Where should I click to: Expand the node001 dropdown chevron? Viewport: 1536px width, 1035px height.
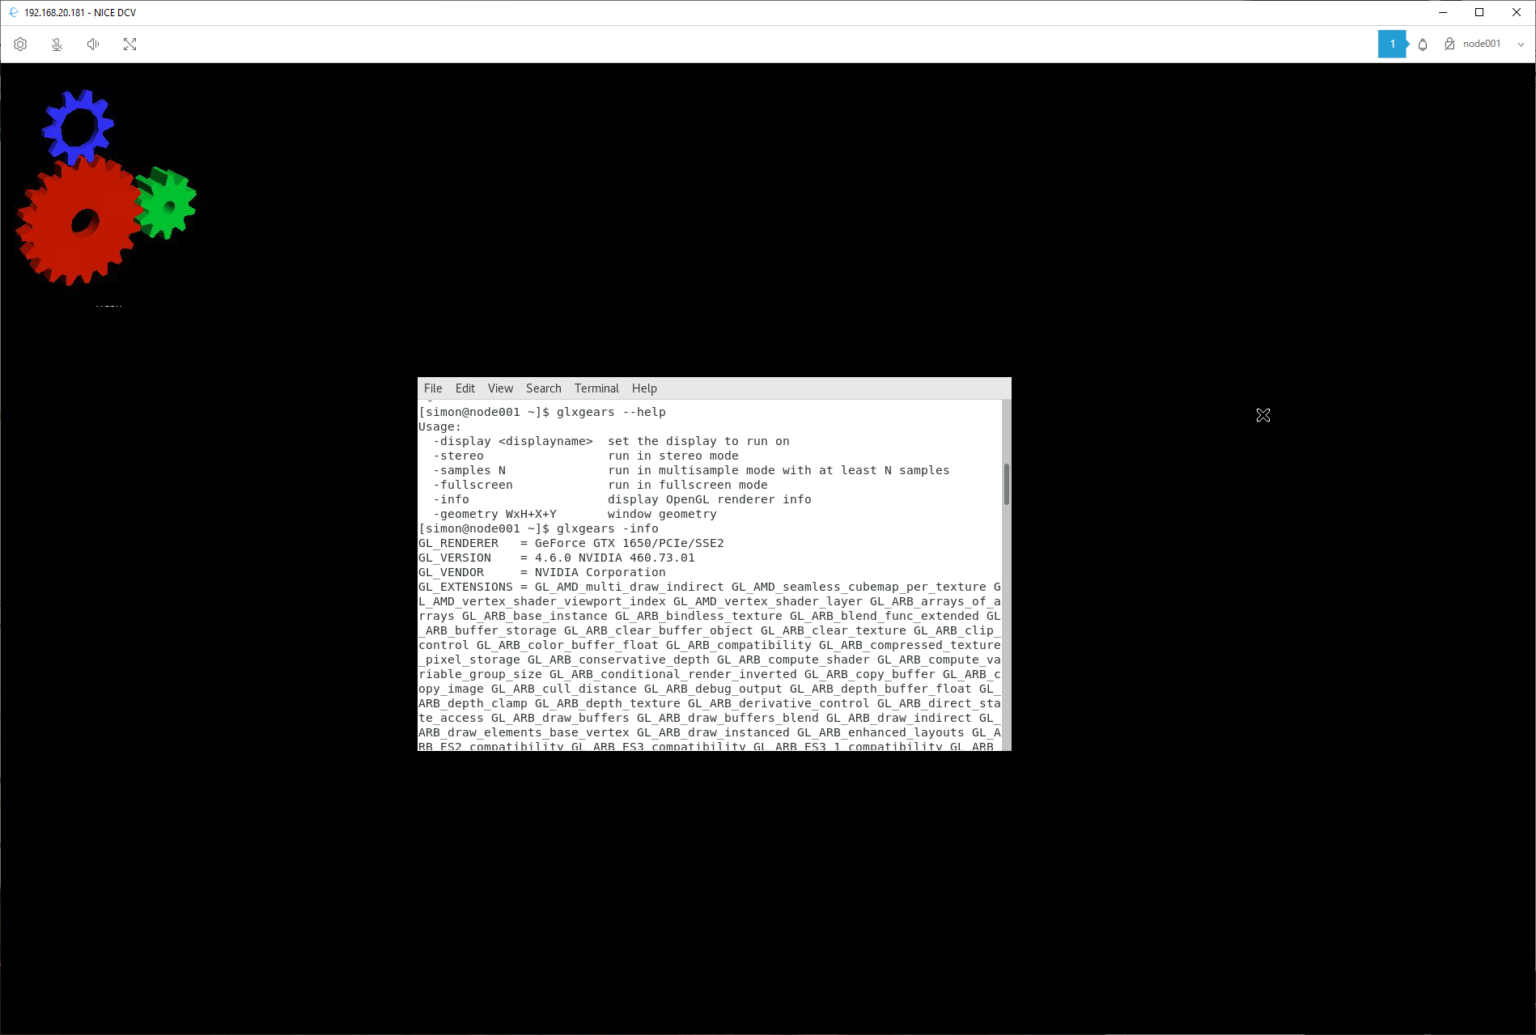pyautogui.click(x=1521, y=44)
